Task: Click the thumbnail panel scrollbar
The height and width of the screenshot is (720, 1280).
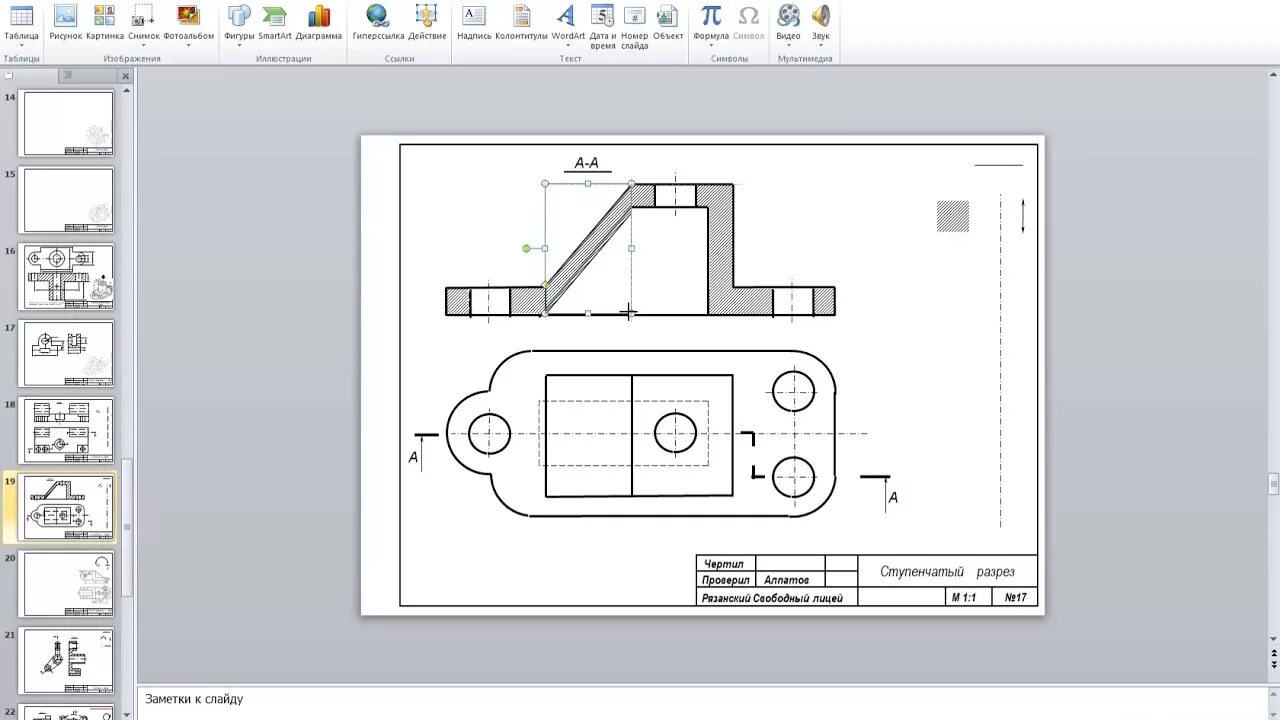Action: 127,527
